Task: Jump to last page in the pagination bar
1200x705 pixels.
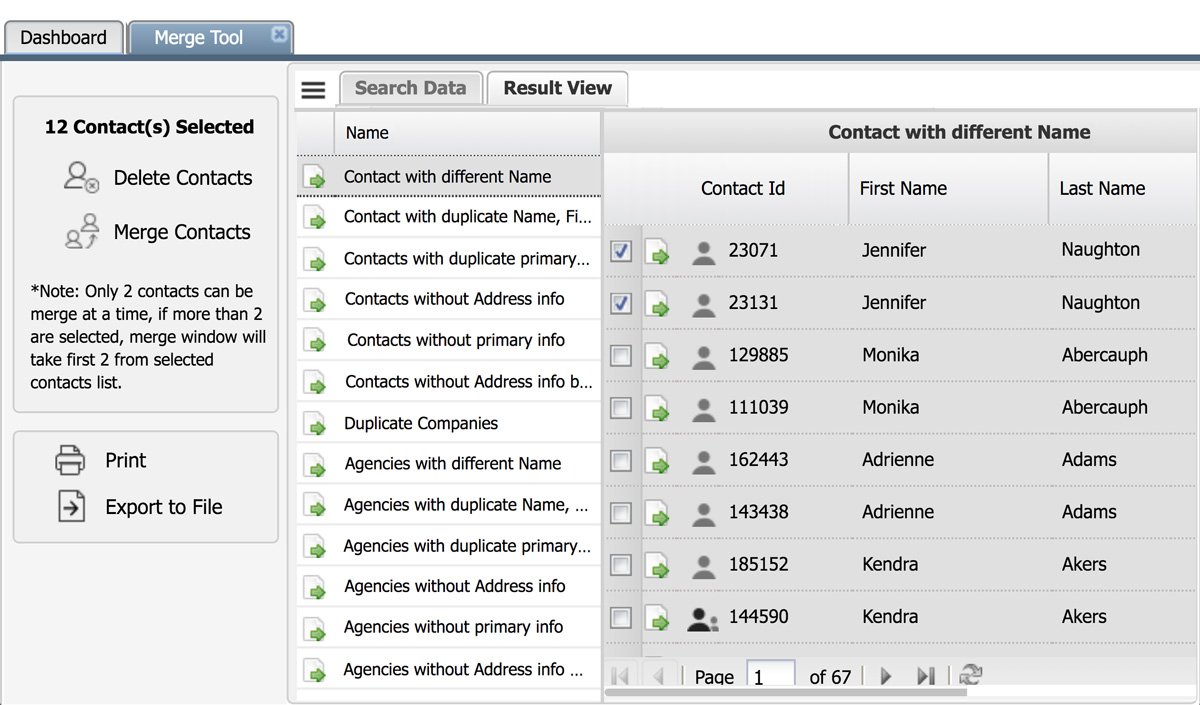Action: tap(926, 677)
